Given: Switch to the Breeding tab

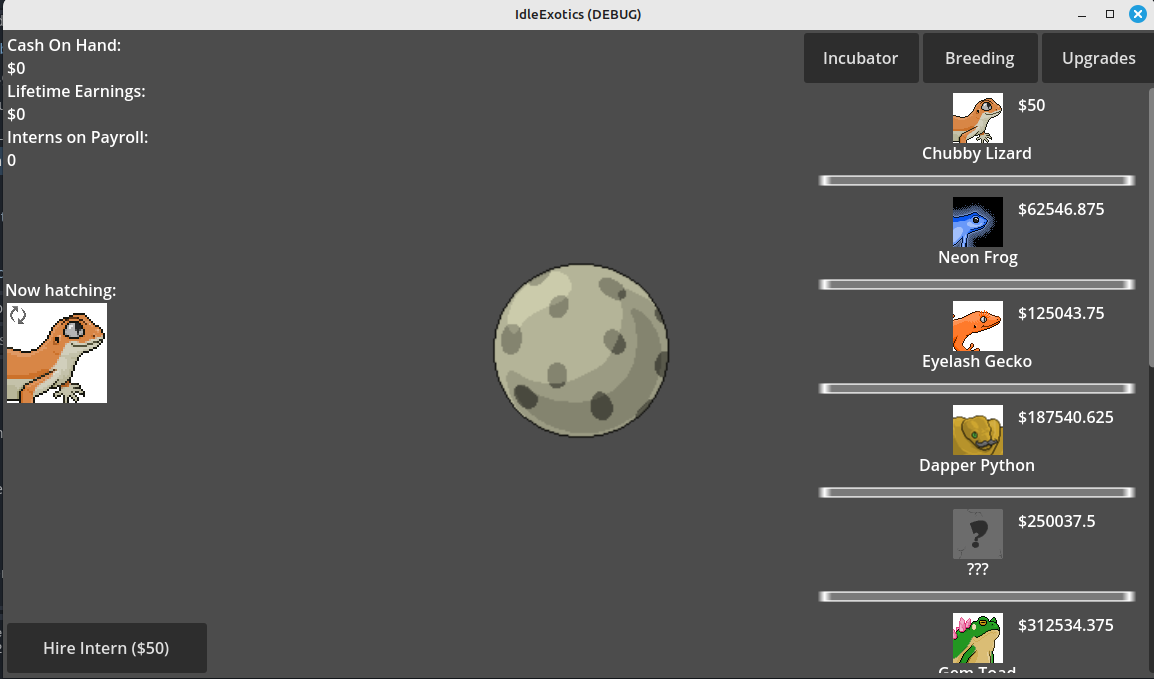Looking at the screenshot, I should coord(979,57).
